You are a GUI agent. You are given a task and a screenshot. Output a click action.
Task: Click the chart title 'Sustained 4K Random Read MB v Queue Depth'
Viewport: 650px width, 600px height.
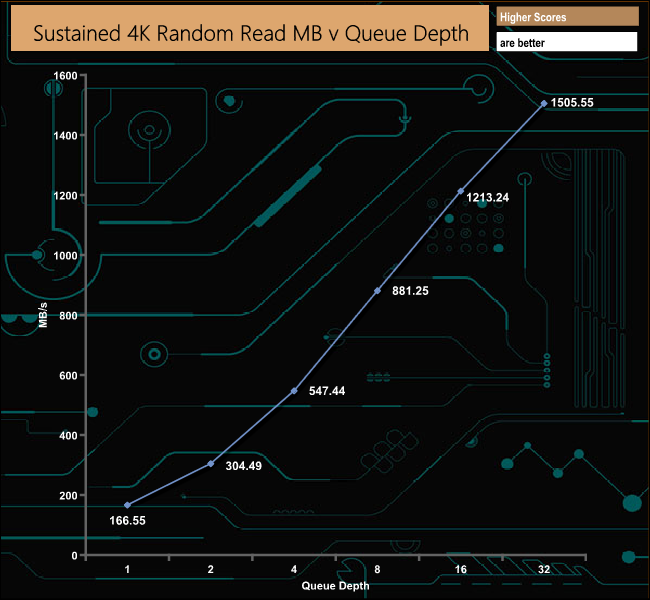251,33
